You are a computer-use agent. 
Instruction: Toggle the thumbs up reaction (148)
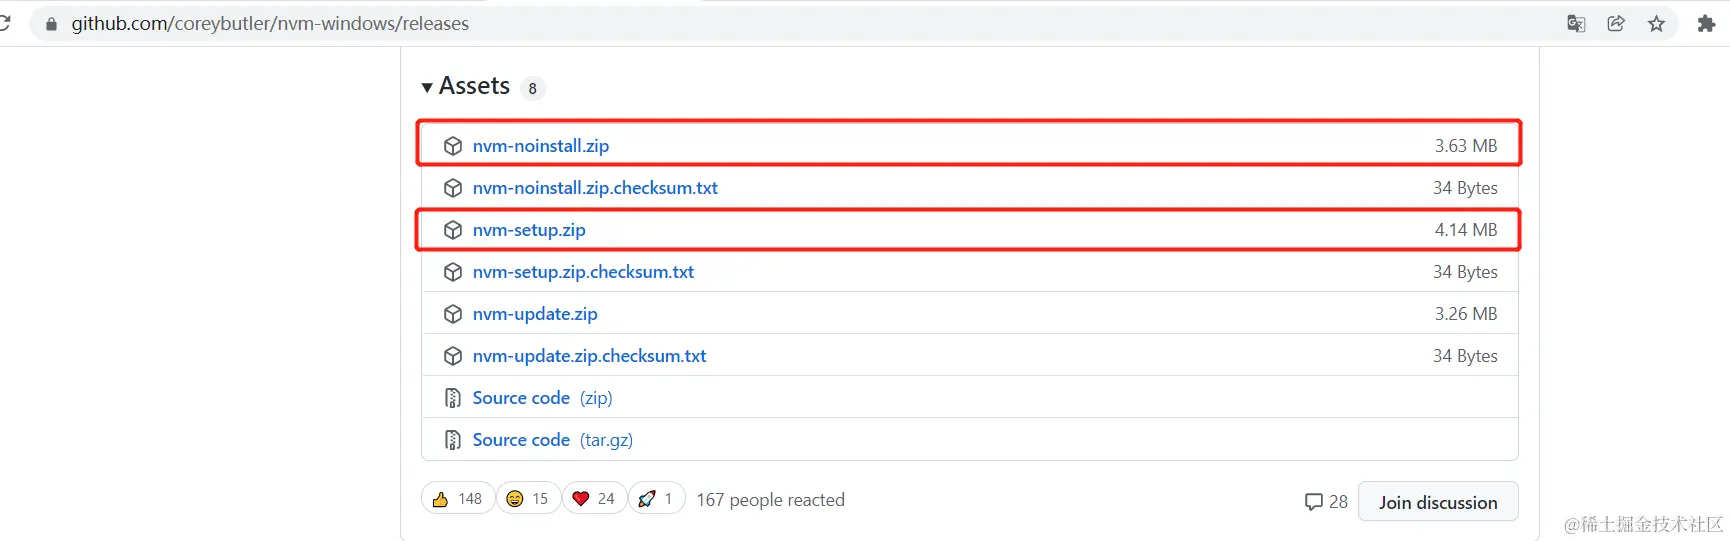pyautogui.click(x=458, y=498)
